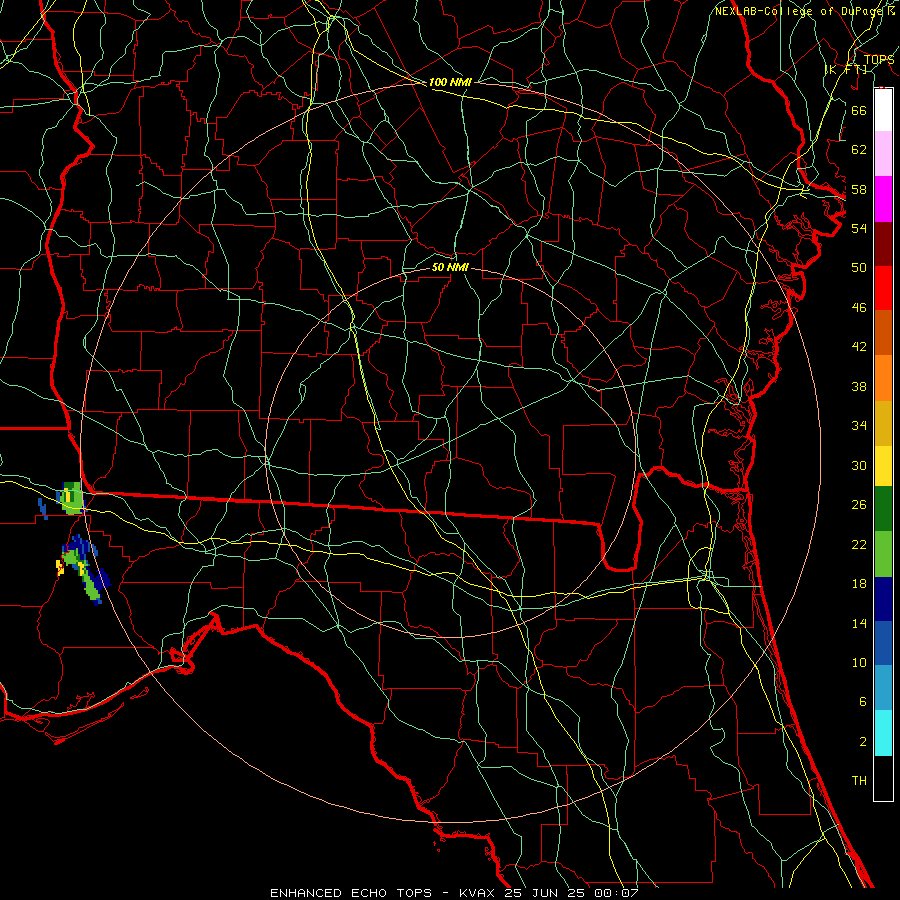Click the bright yellow legend swatch

point(883,466)
